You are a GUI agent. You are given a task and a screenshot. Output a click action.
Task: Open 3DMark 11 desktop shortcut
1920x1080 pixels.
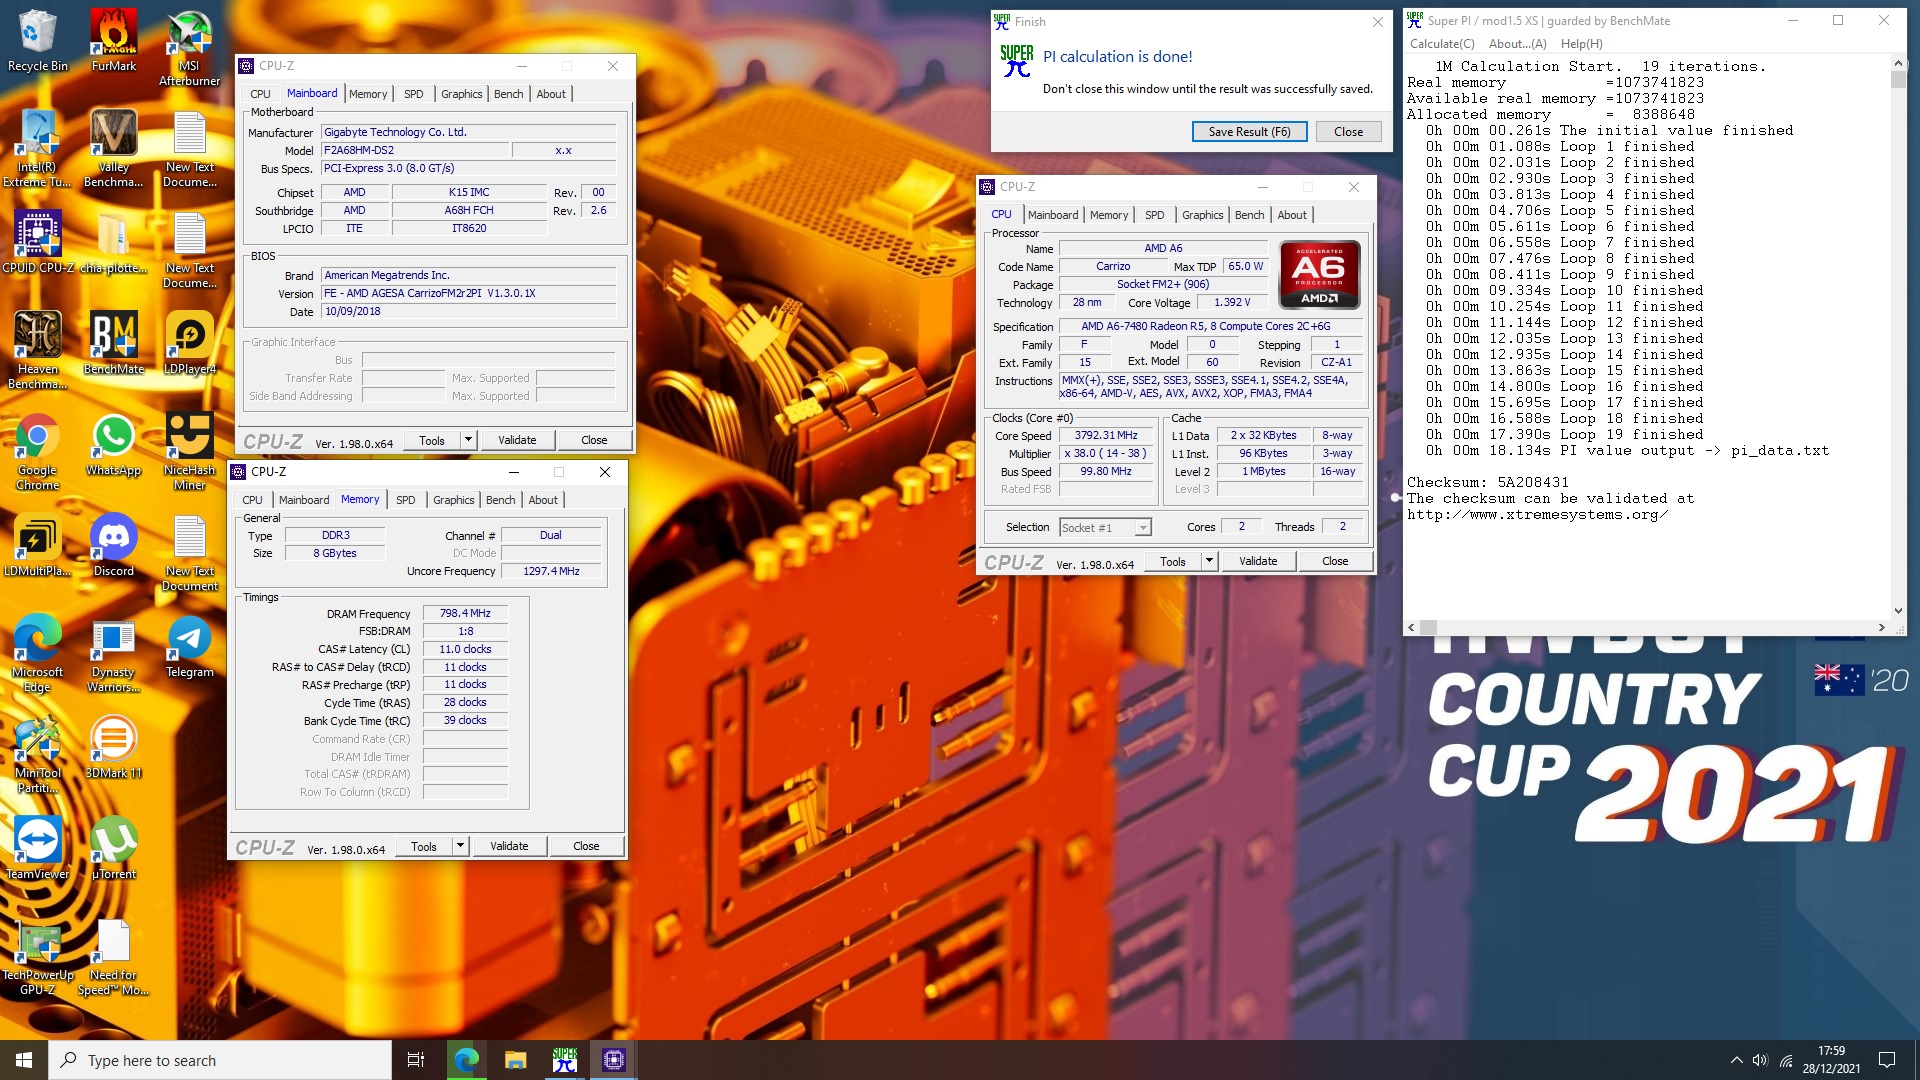[x=113, y=748]
